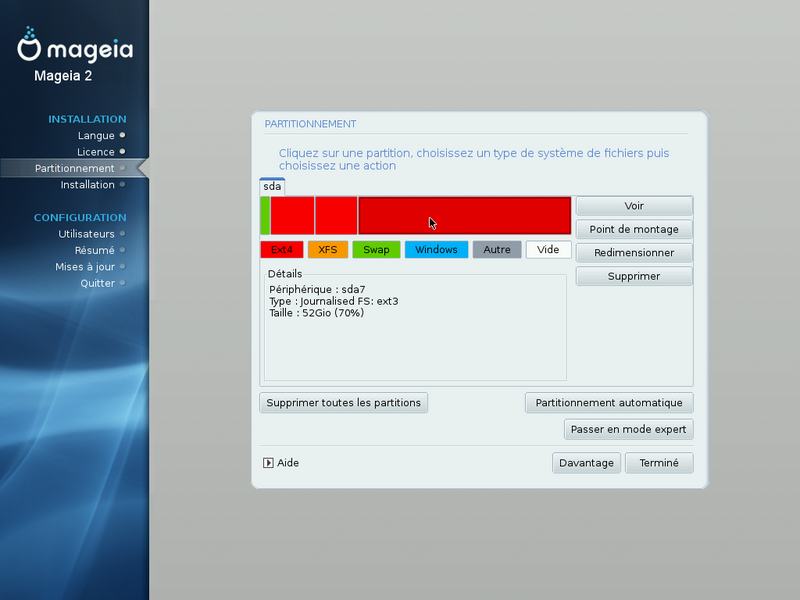Choose the Autre filesystem type
This screenshot has height=600, width=800.
pos(497,249)
